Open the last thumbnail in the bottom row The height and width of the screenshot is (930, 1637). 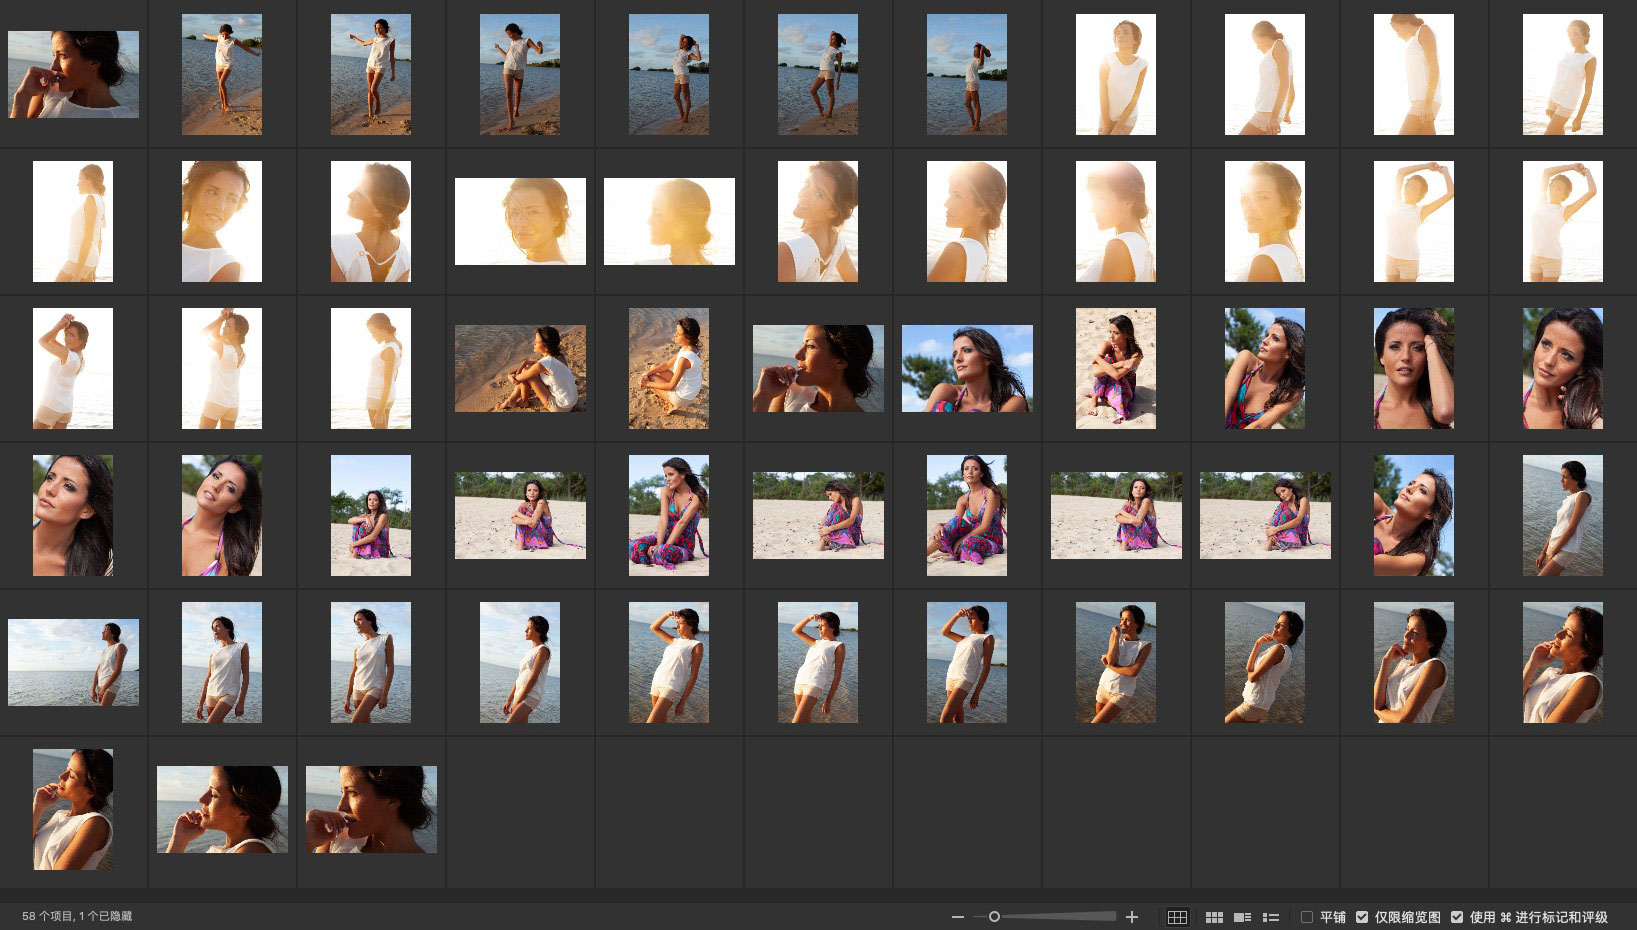[371, 809]
